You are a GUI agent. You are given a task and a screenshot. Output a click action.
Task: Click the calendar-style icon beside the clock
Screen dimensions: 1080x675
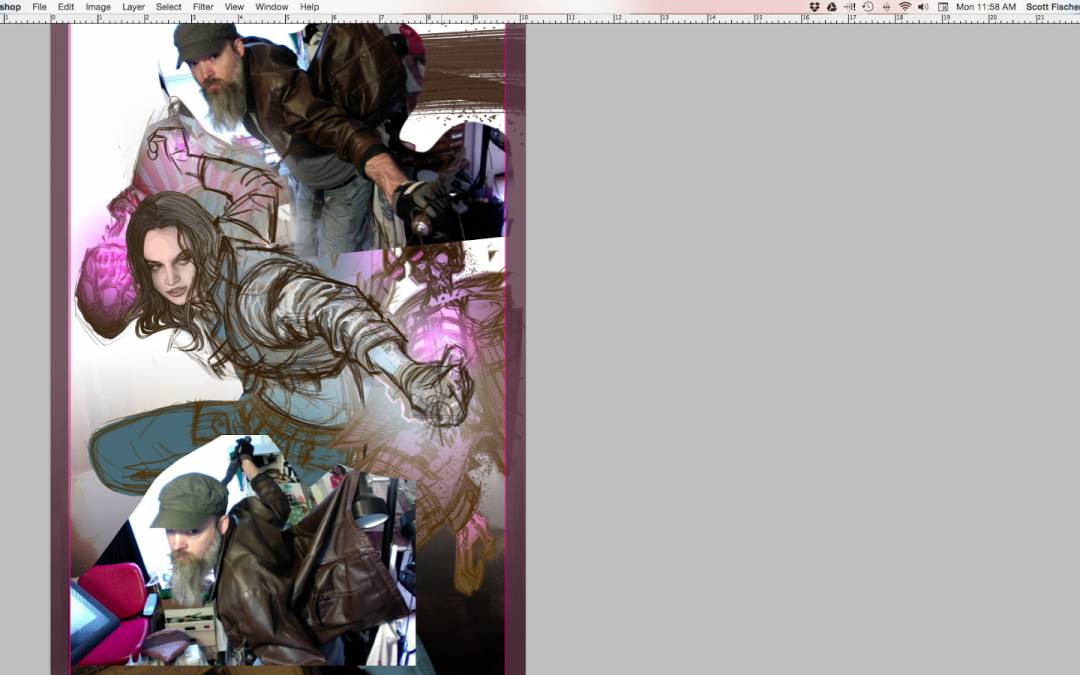click(x=943, y=7)
